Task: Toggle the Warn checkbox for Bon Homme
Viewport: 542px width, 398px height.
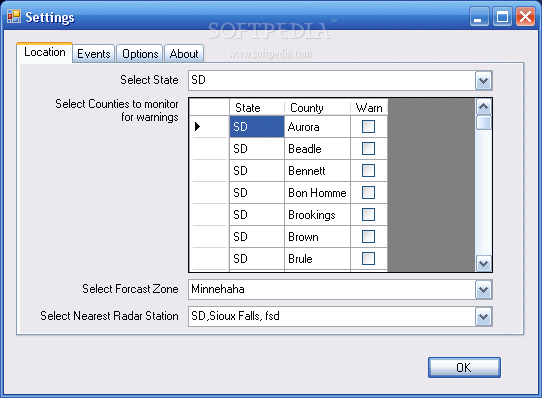Action: 368,193
